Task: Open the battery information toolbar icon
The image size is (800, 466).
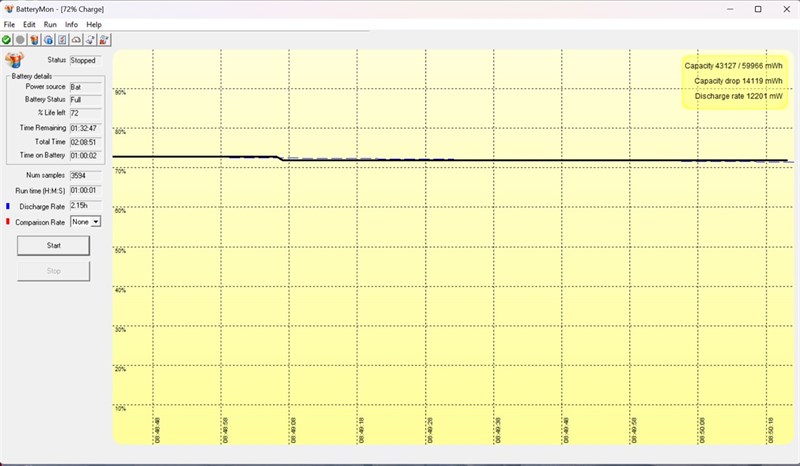Action: [x=34, y=40]
